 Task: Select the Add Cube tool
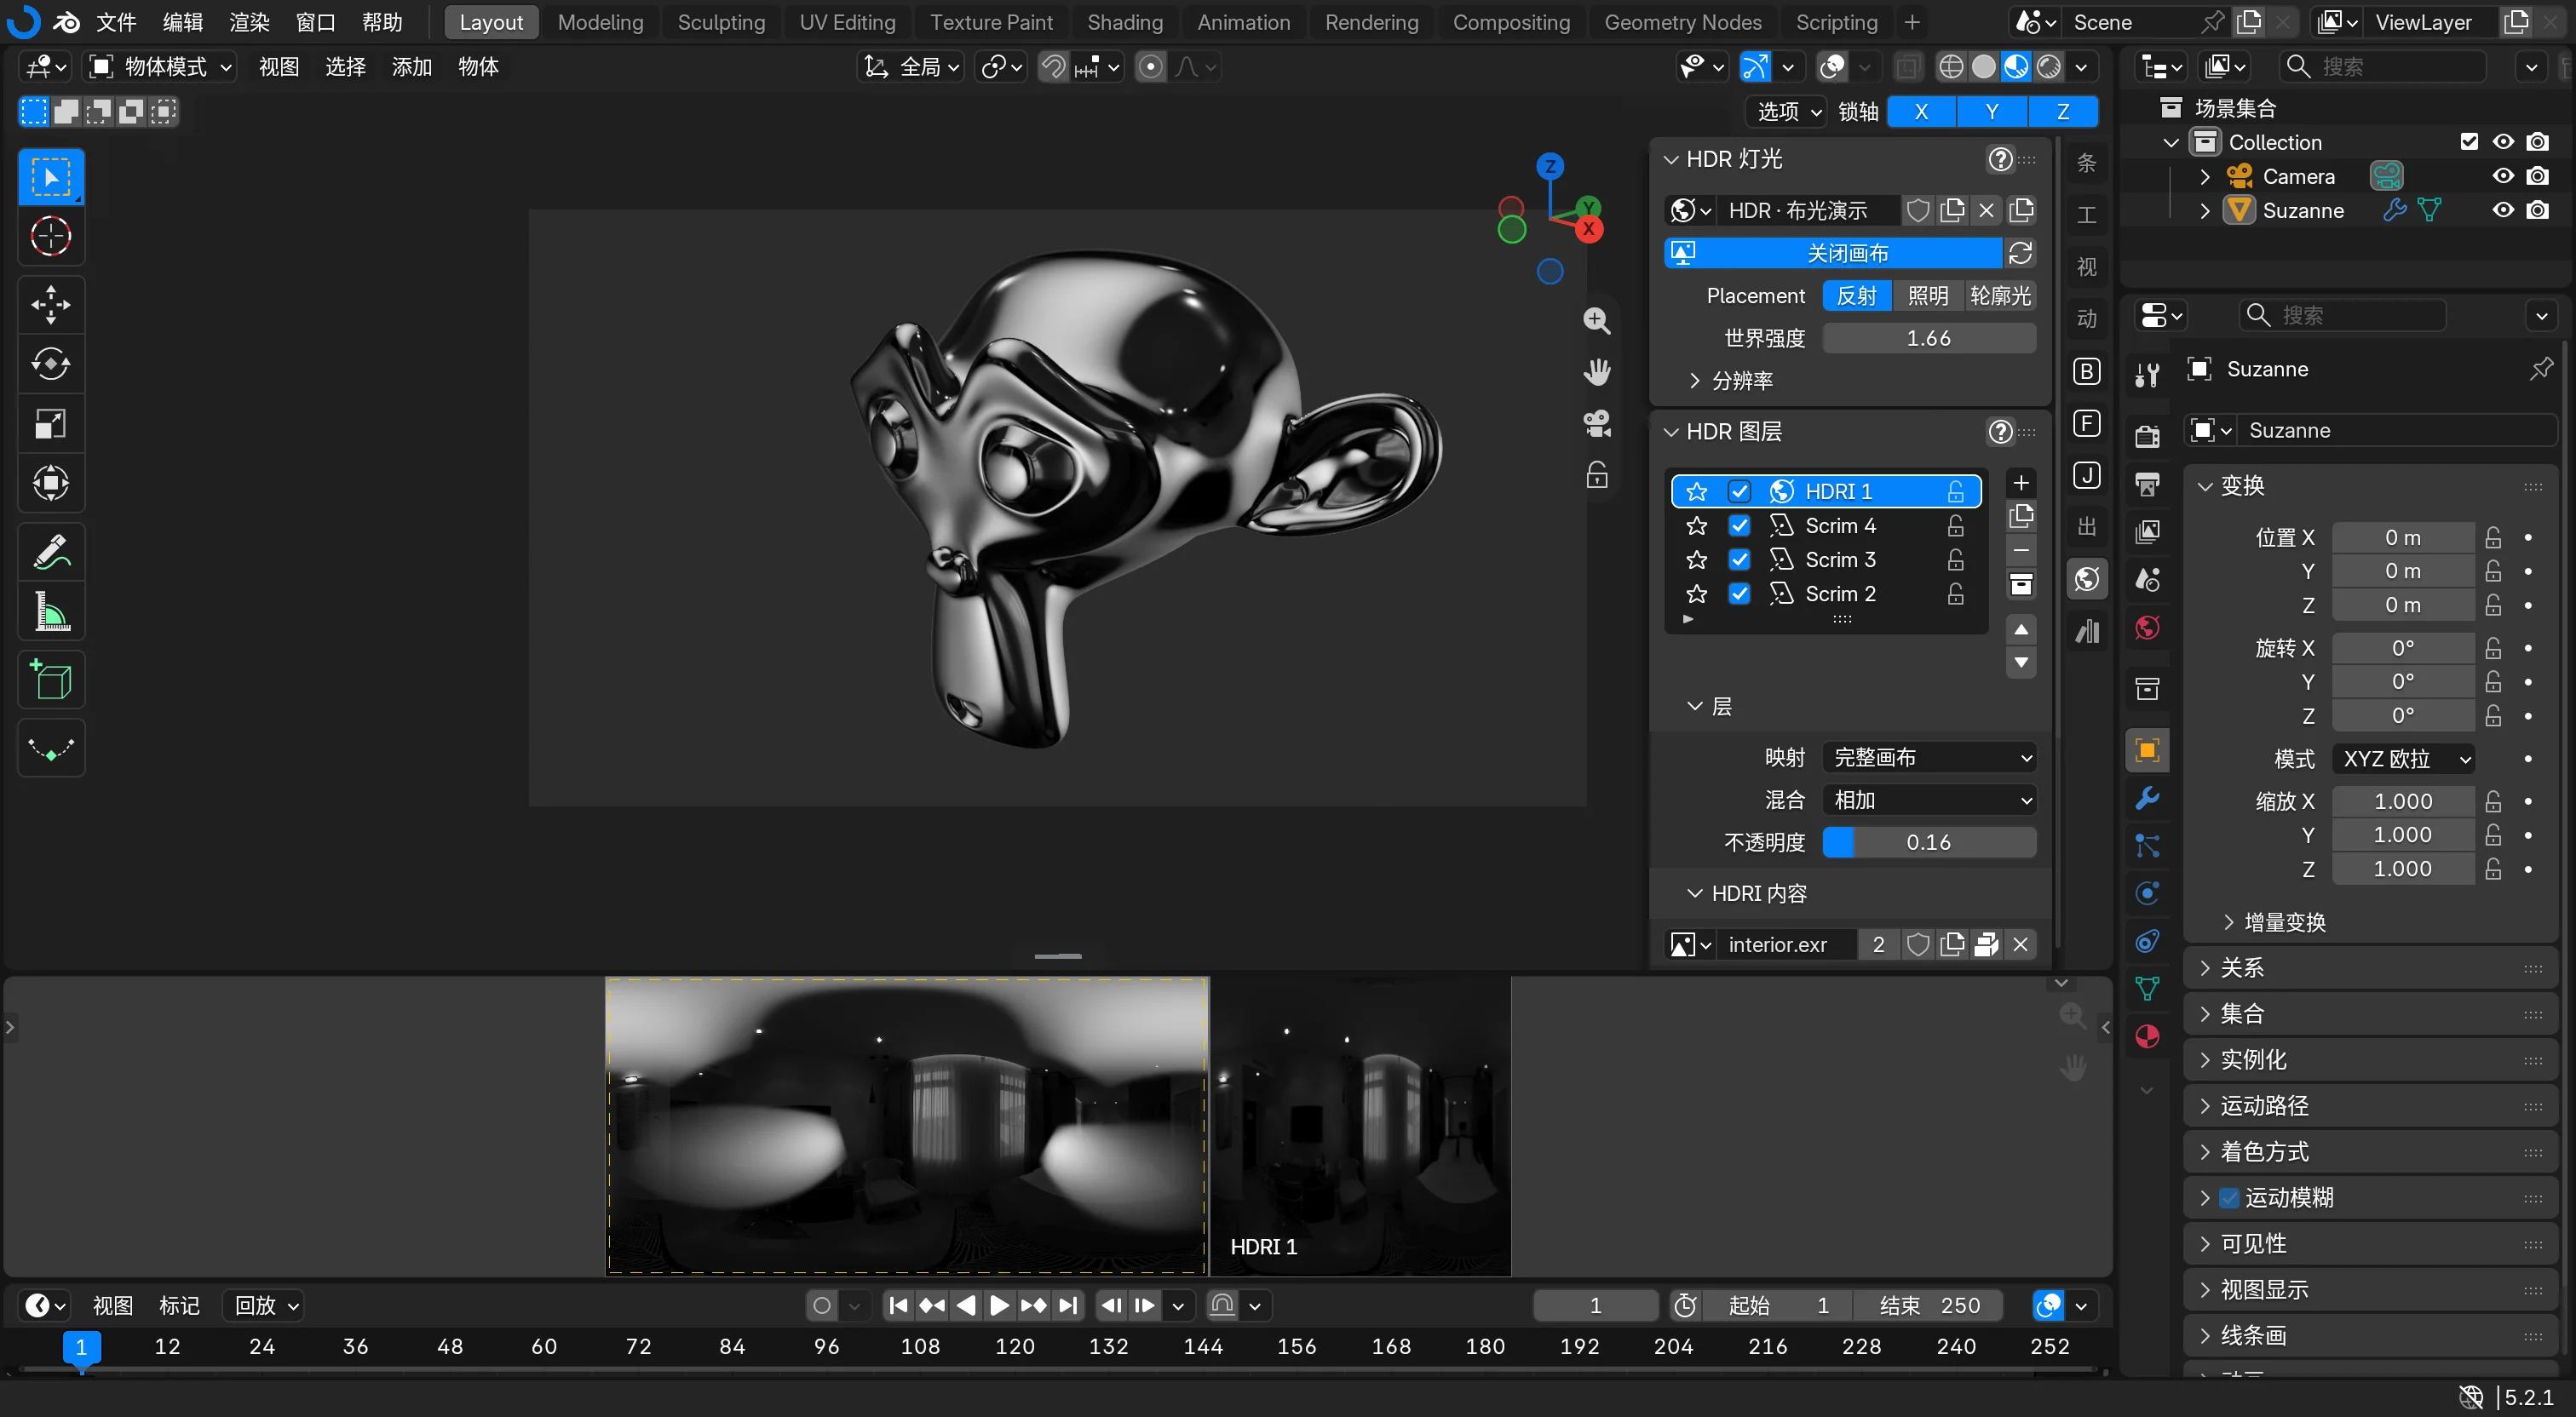pos(51,680)
